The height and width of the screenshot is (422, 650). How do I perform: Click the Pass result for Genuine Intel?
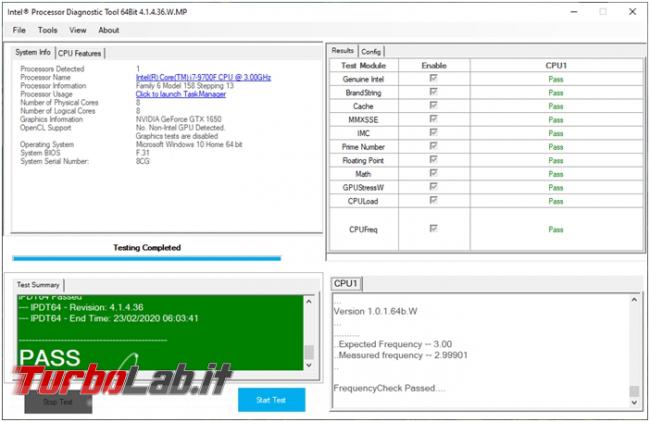(556, 79)
